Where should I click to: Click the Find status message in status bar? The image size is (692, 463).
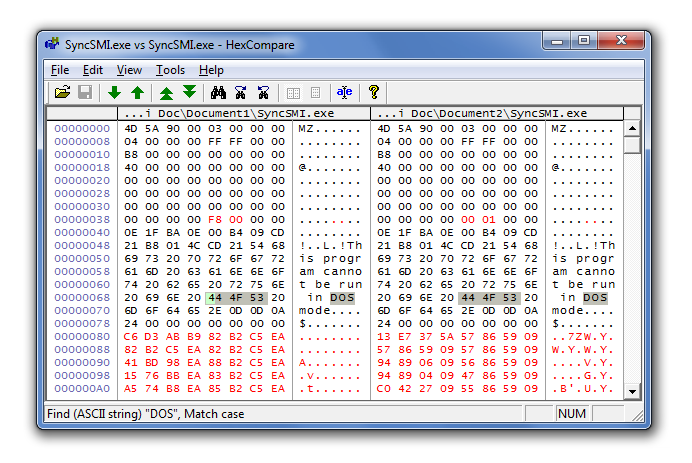[x=146, y=414]
